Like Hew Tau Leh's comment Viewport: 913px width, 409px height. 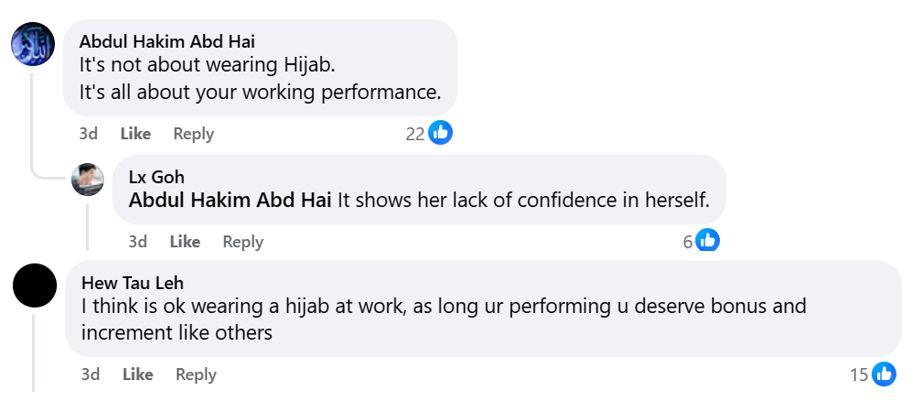point(138,374)
